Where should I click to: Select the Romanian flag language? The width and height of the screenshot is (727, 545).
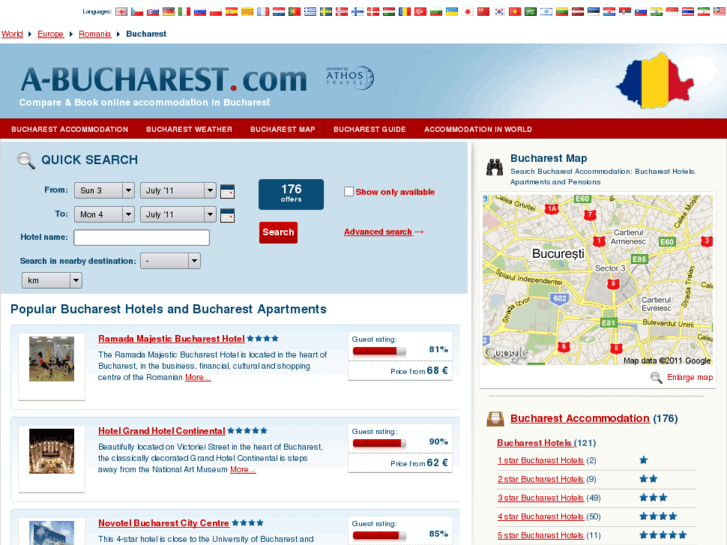click(405, 12)
